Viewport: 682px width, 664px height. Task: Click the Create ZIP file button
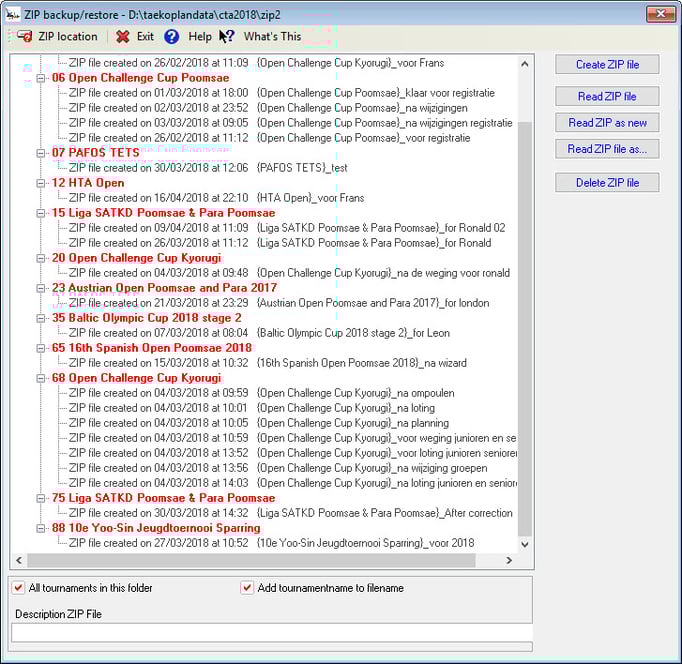pos(607,65)
